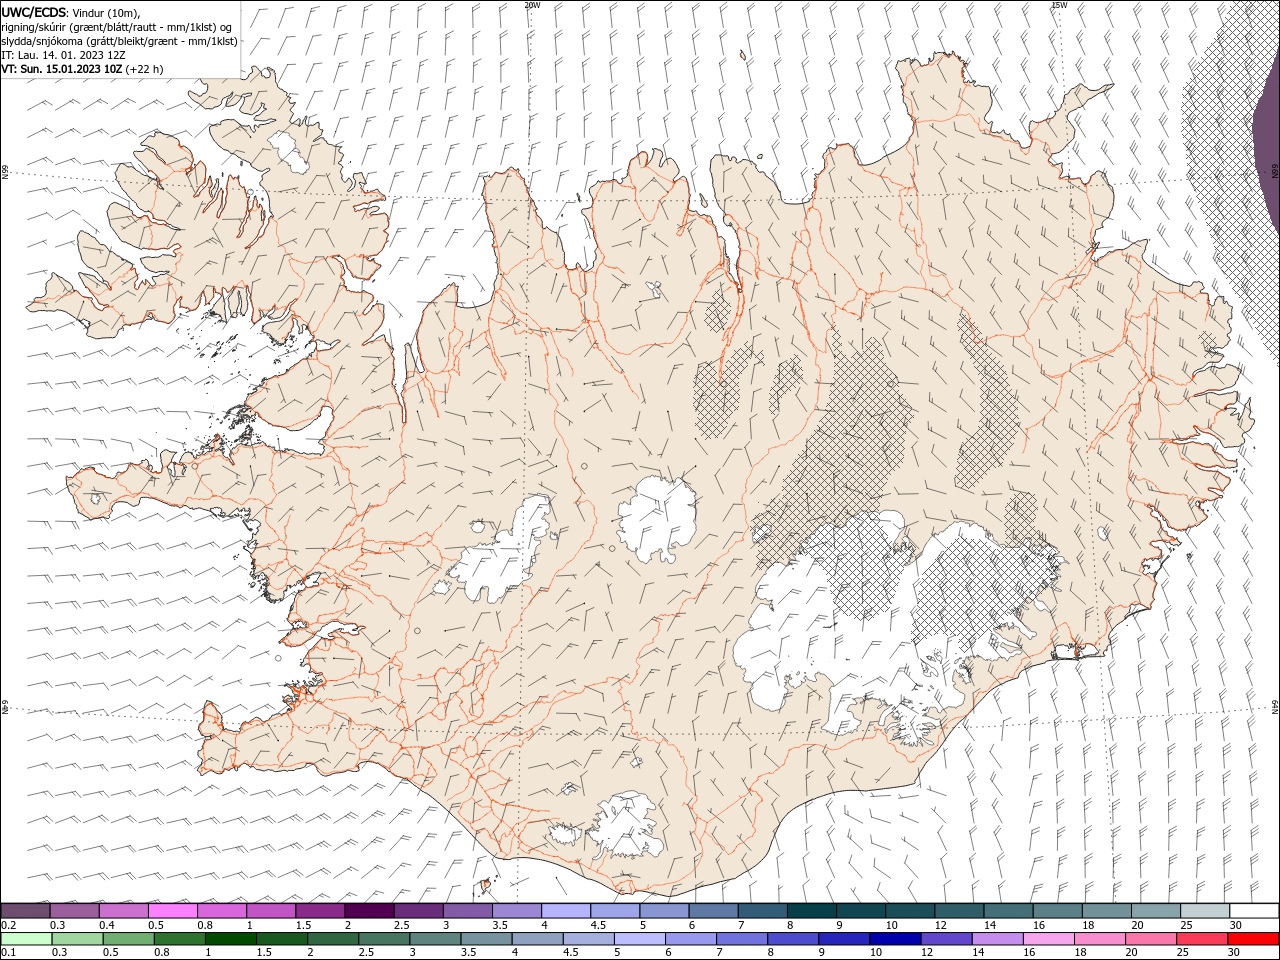This screenshot has width=1280, height=960.
Task: Click the '10' label under the upper scale
Action: point(891,925)
